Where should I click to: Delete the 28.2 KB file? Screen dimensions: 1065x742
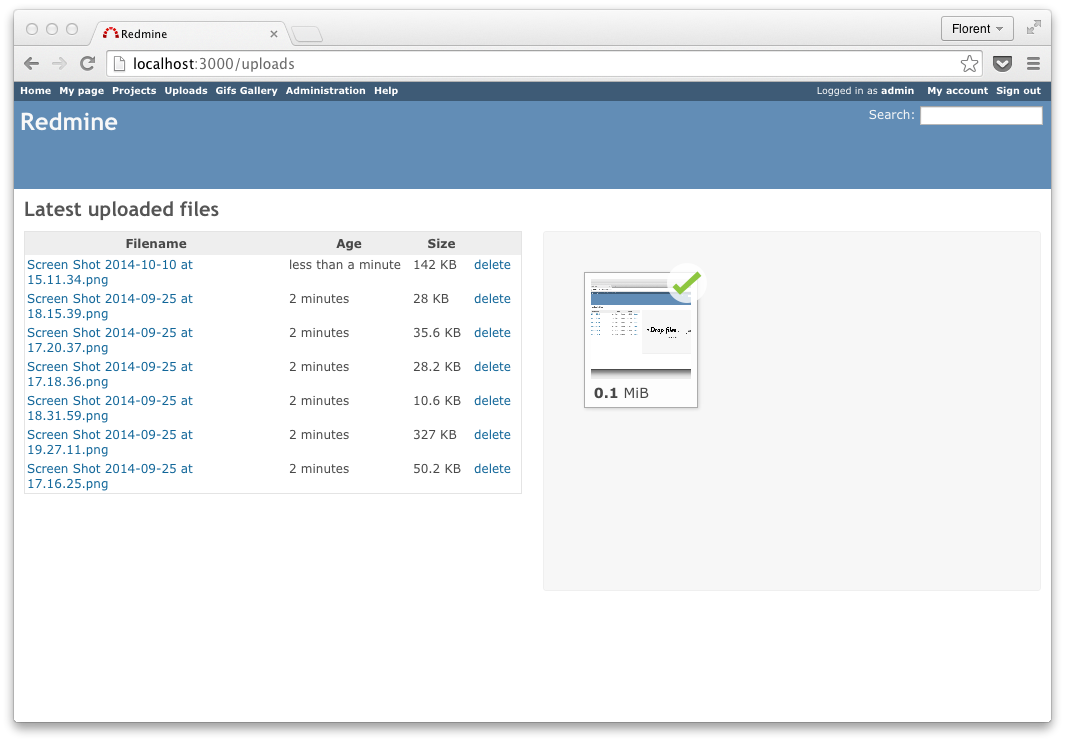[x=492, y=366]
